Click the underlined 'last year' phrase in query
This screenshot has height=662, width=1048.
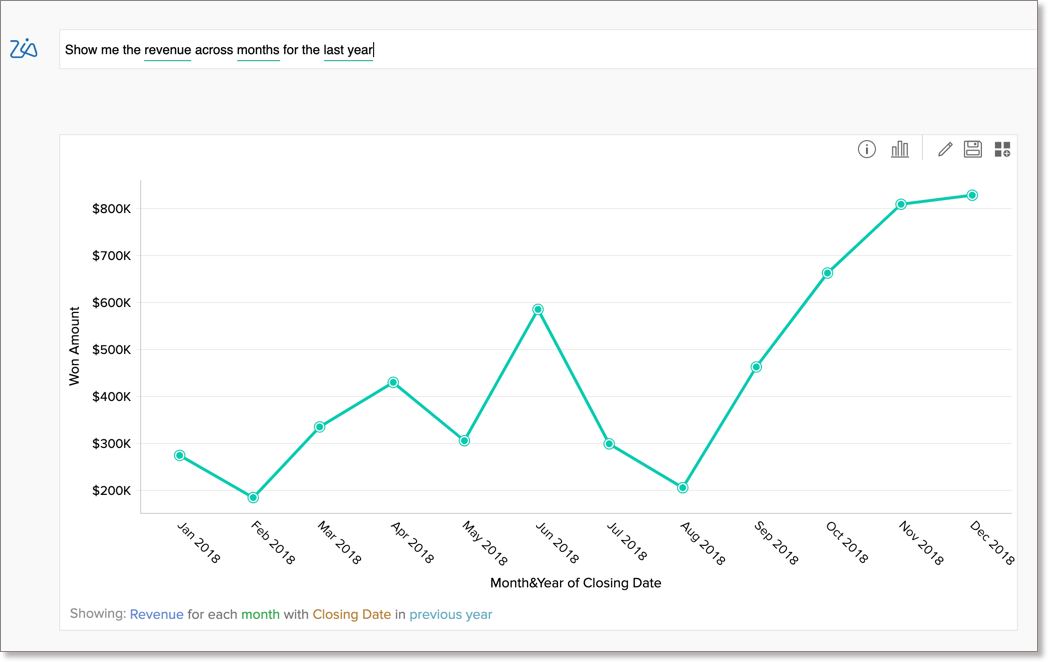coord(348,50)
